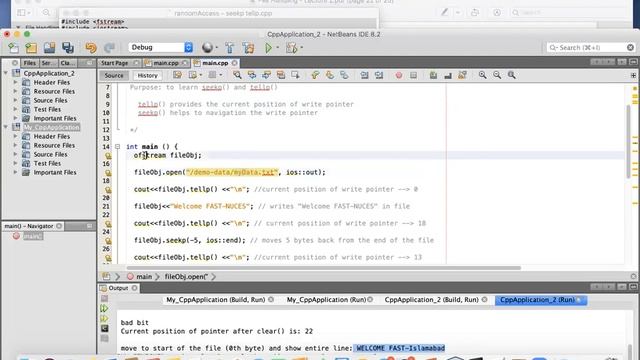Open the Run Project dropdown arrow
Image resolution: width=640 pixels, height=360 pixels.
(x=278, y=48)
